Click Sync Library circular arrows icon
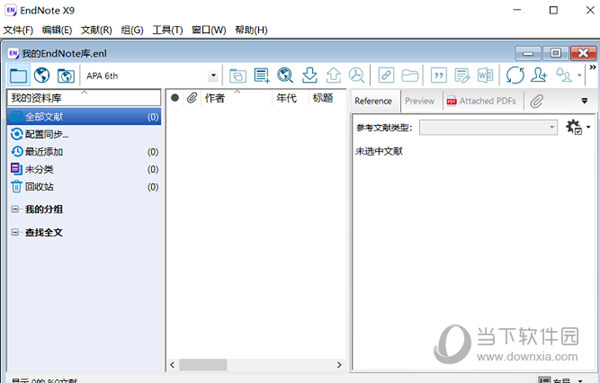This screenshot has height=383, width=600. coord(515,75)
